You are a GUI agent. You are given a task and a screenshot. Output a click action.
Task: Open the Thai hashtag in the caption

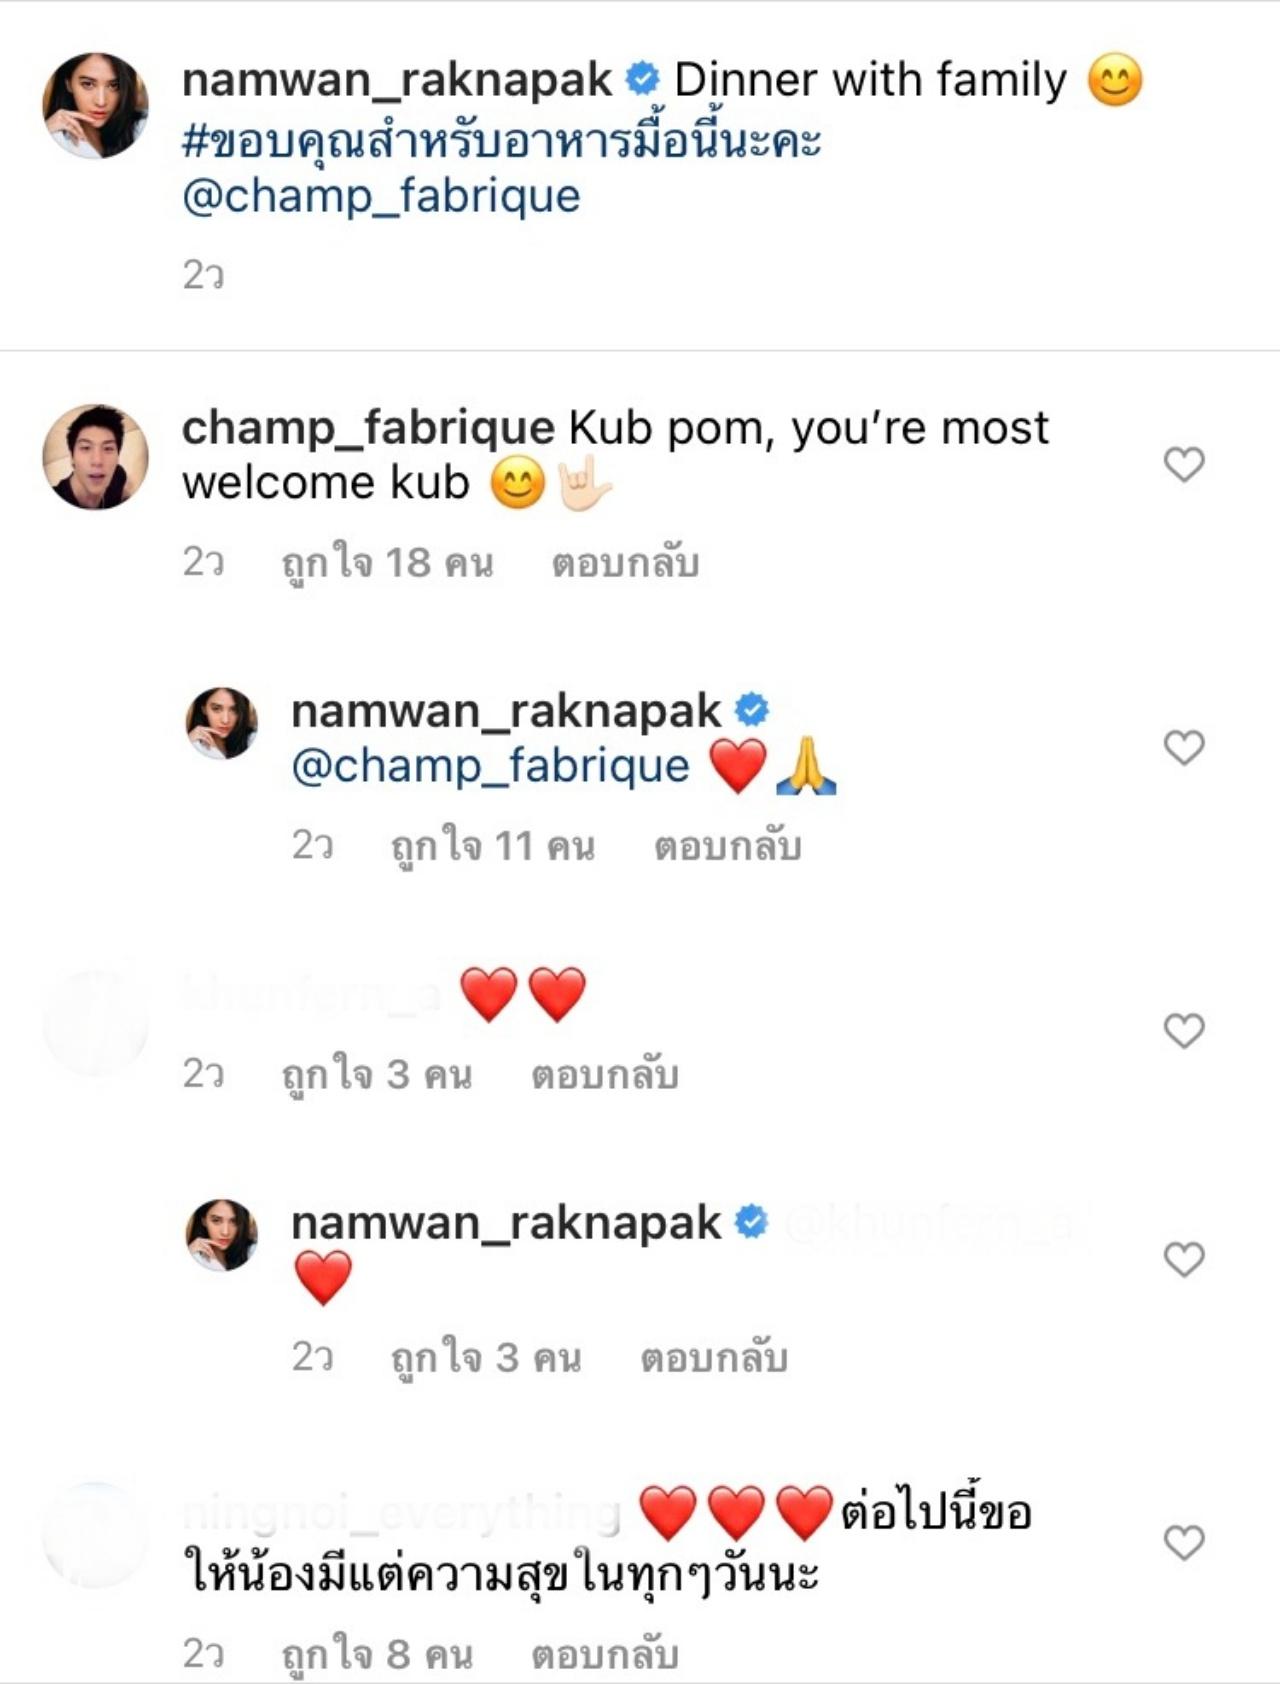pyautogui.click(x=501, y=140)
